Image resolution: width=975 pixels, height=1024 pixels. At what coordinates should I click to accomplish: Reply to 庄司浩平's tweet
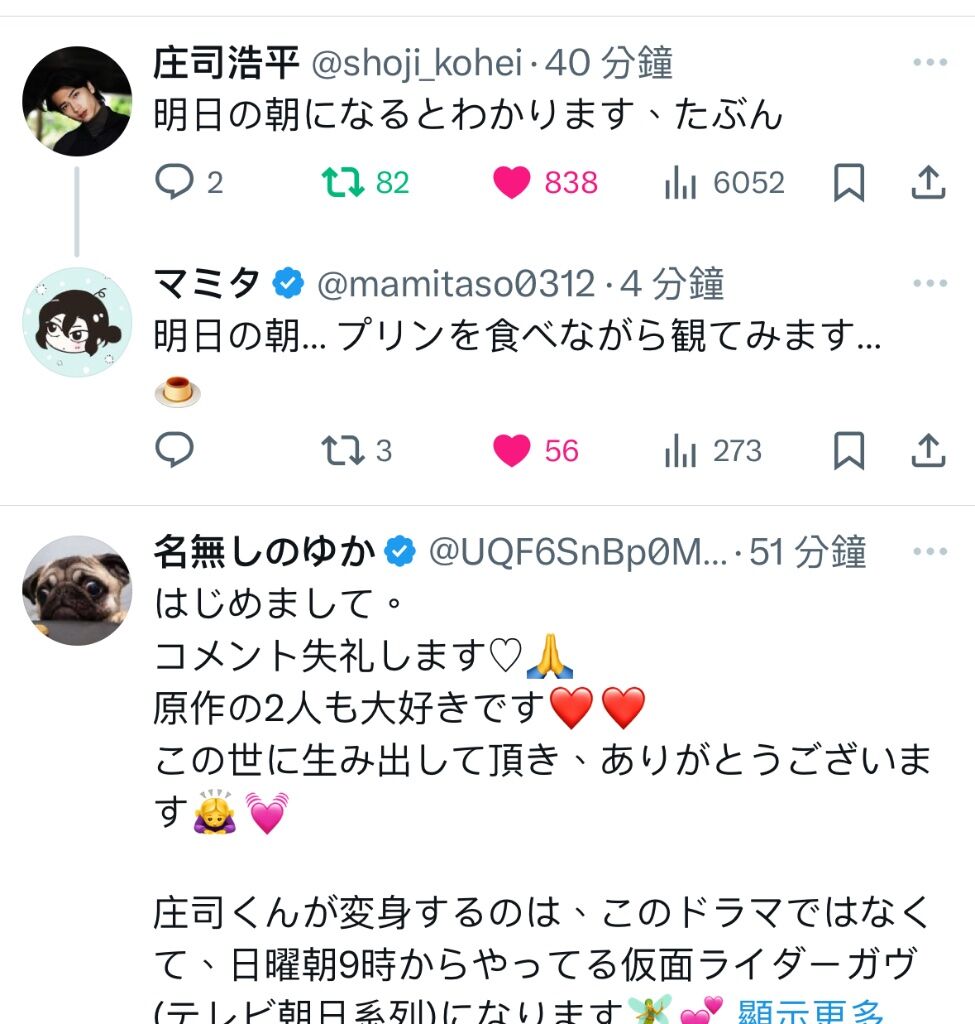175,182
